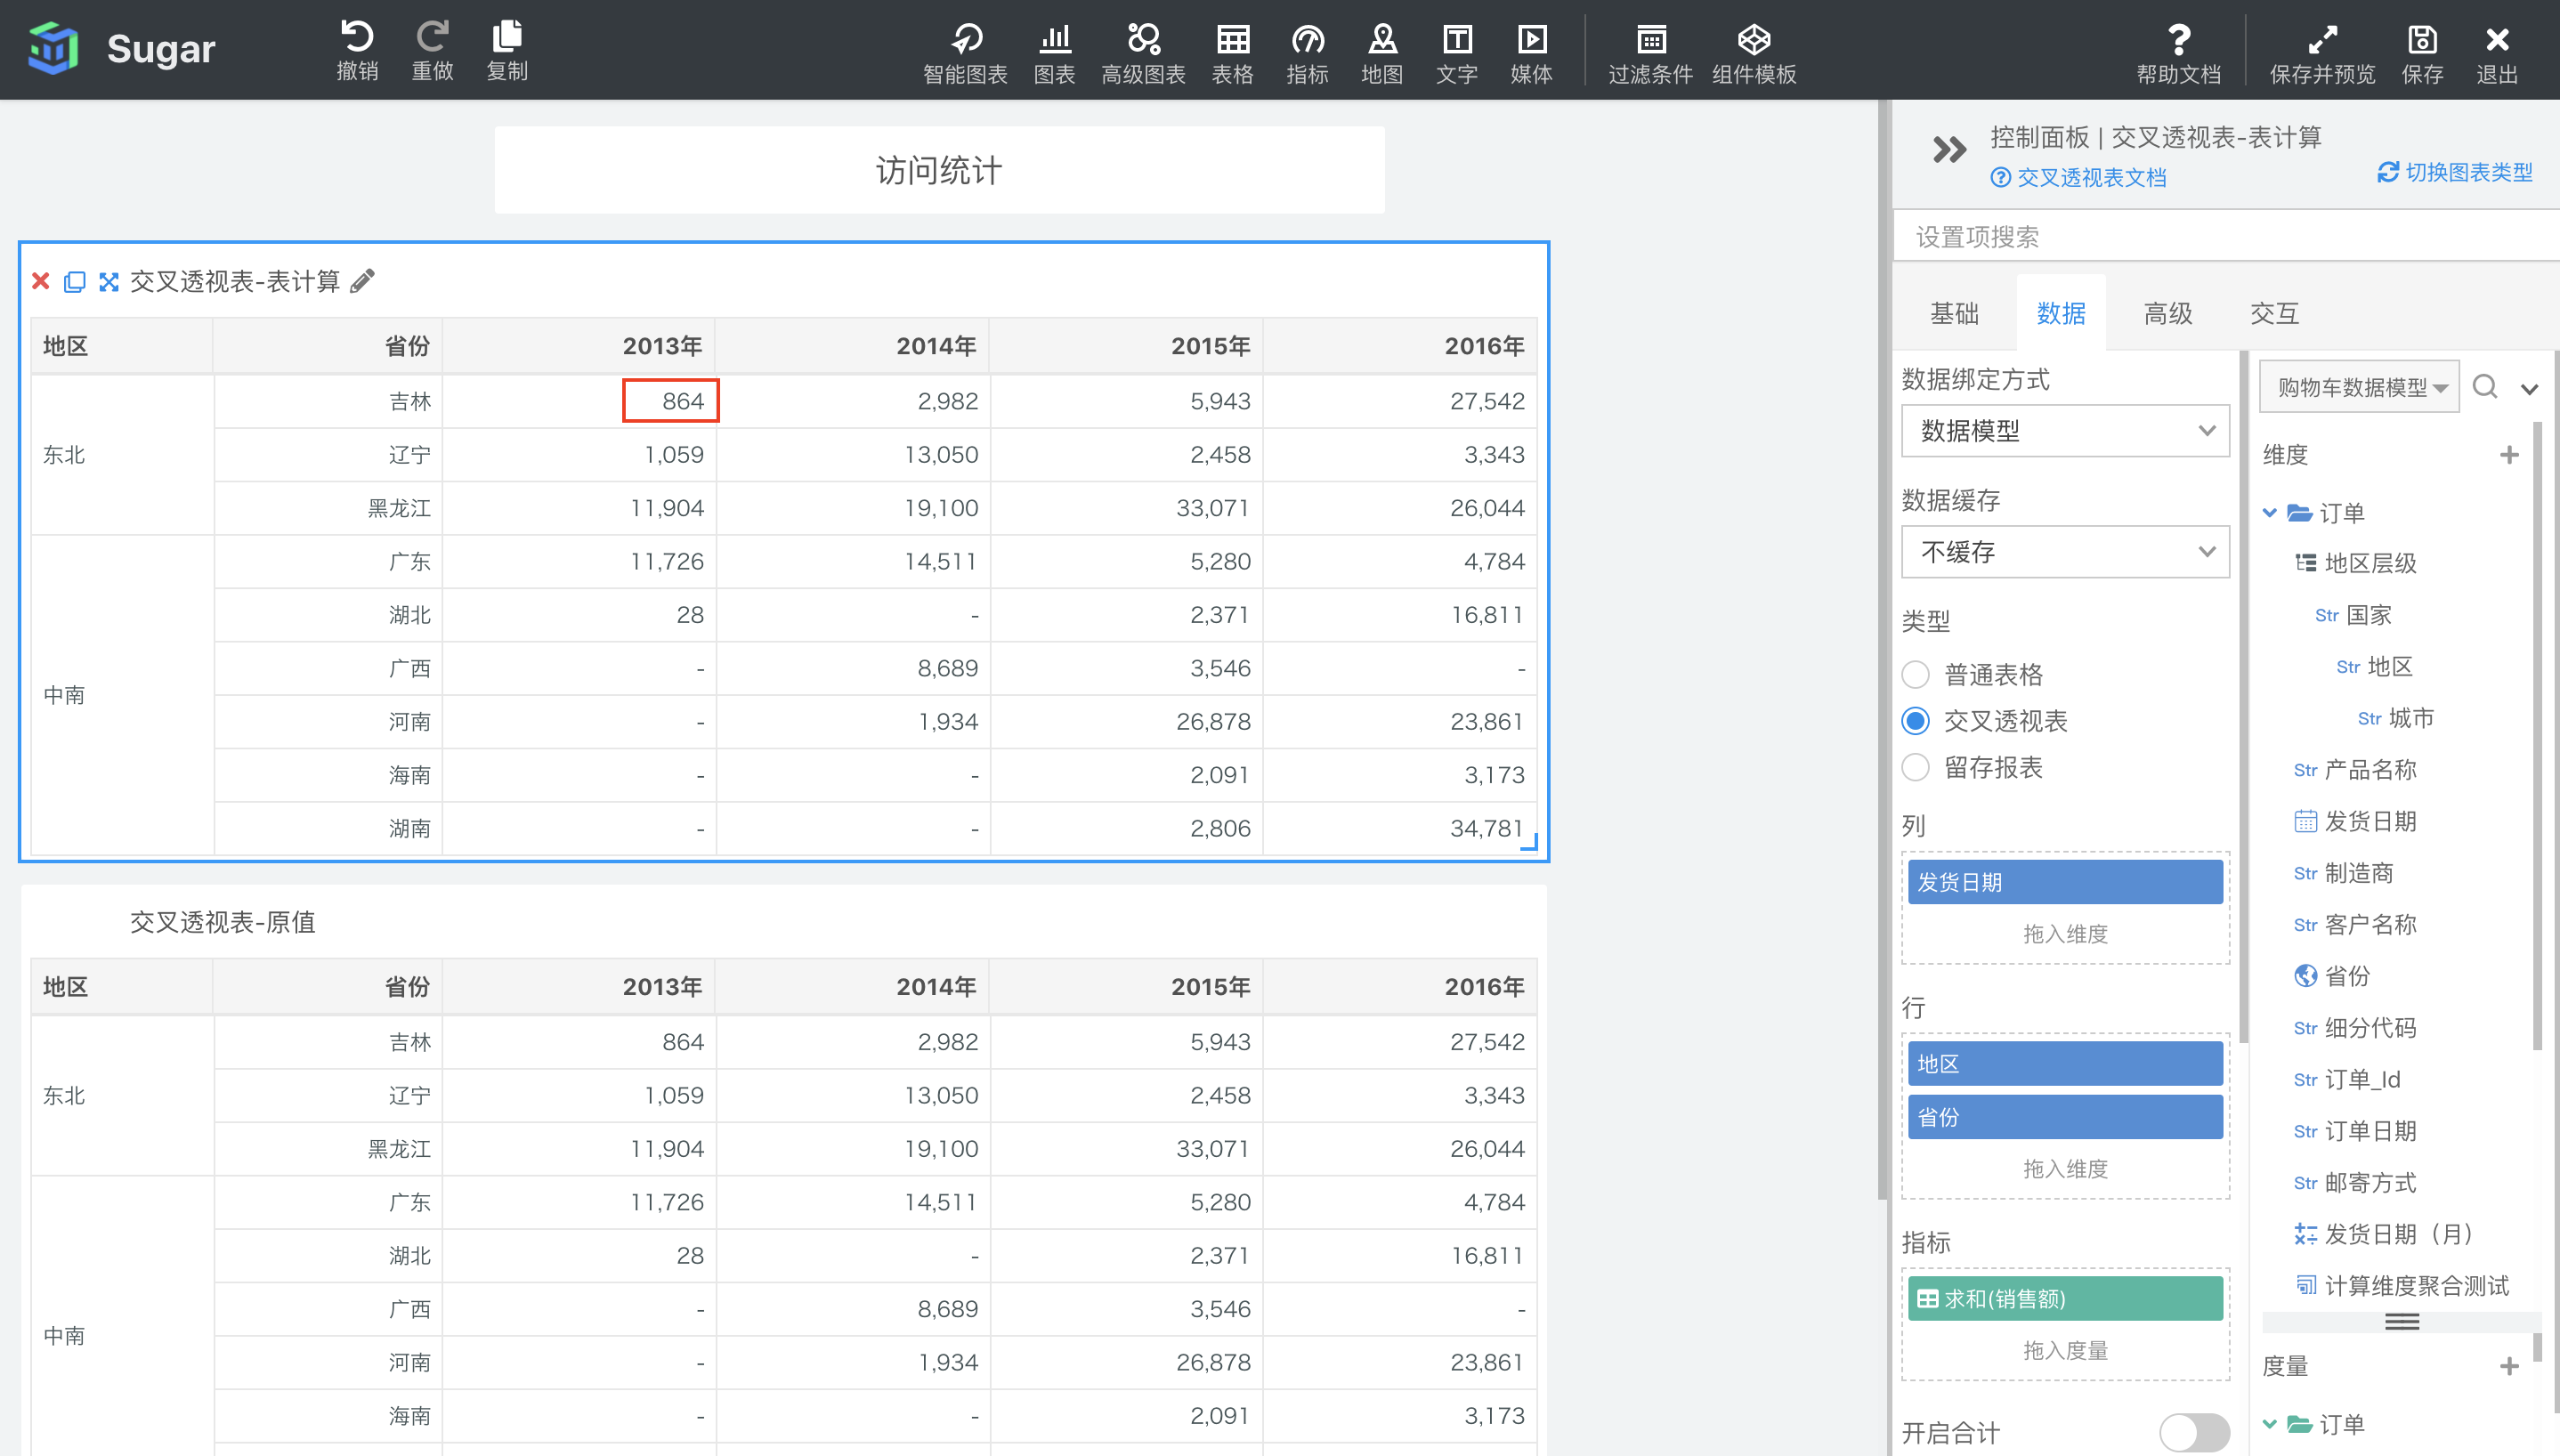
Task: Open the 表格 table menu
Action: [x=1232, y=53]
